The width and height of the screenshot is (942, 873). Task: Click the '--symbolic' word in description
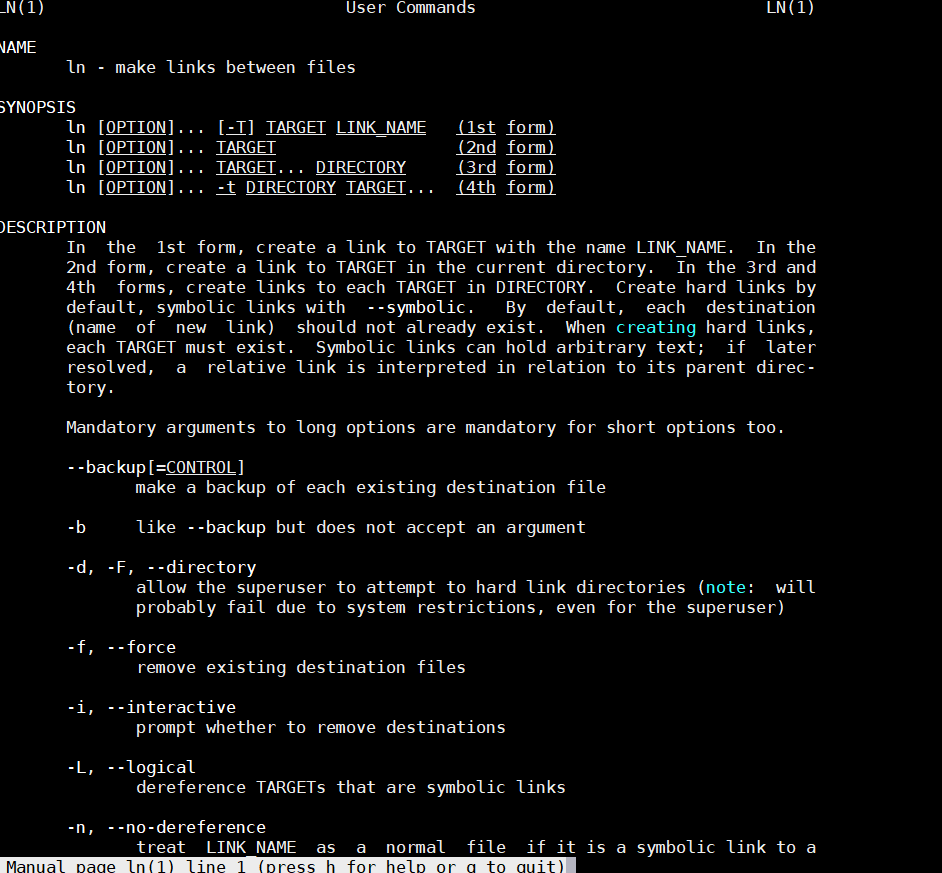(x=416, y=308)
